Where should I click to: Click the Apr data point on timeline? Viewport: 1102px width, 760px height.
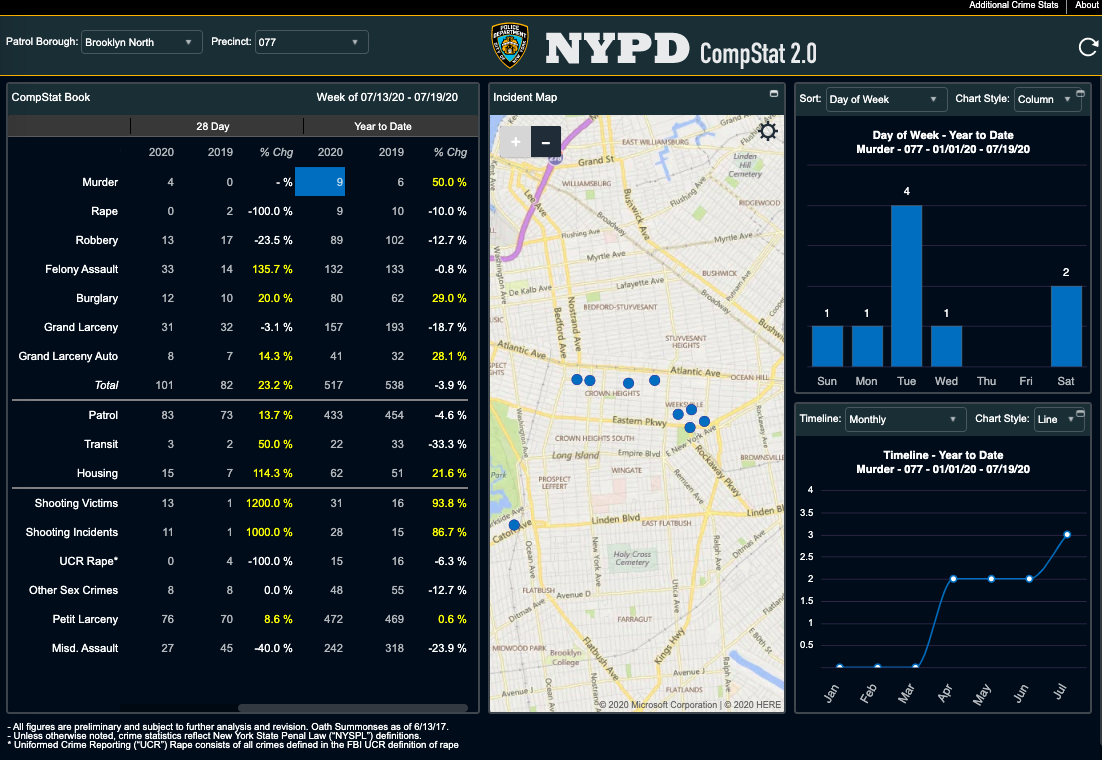[953, 579]
